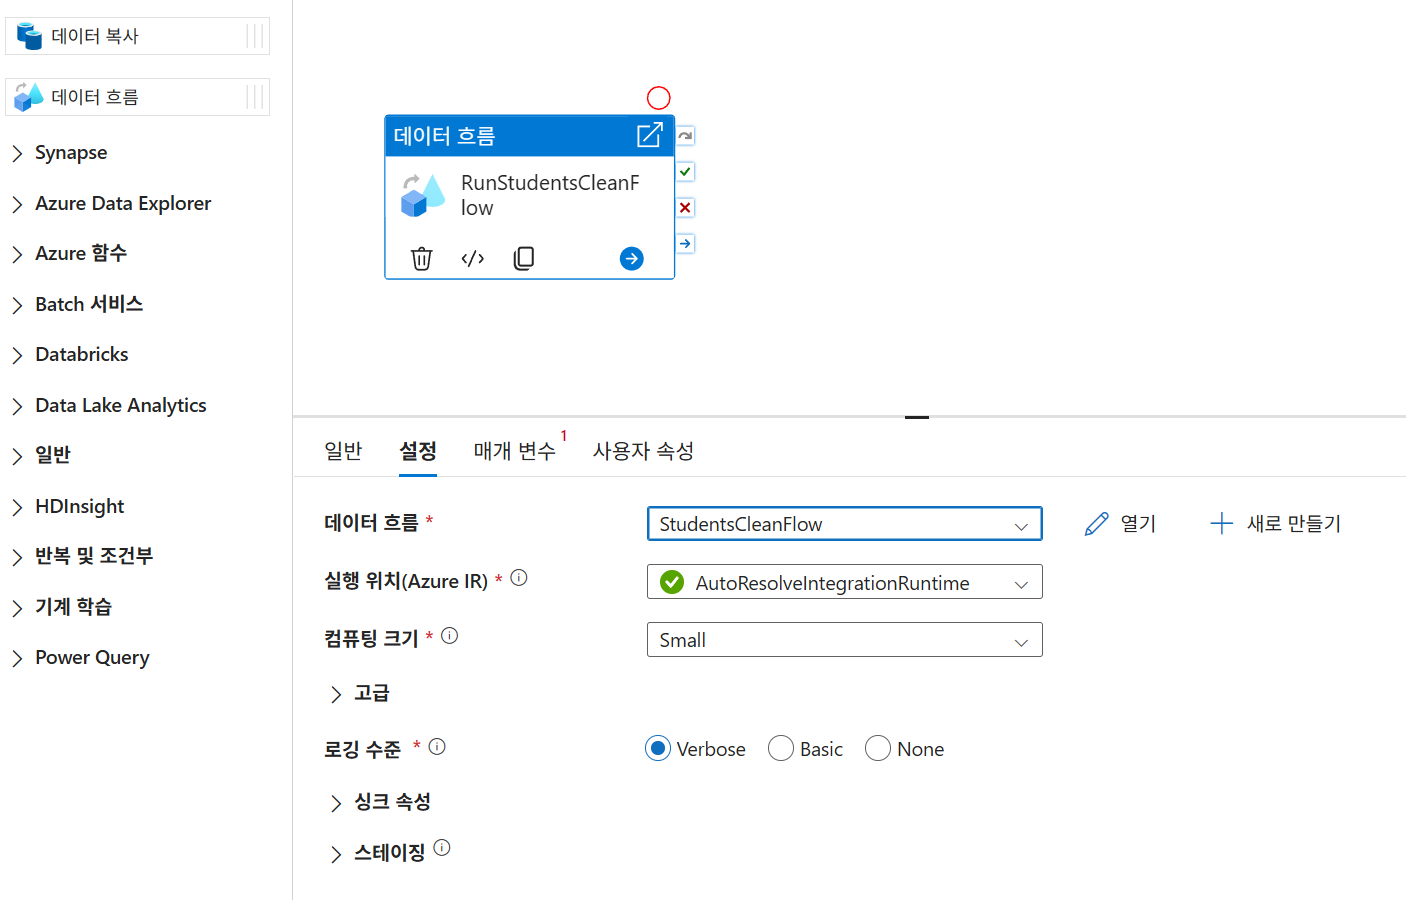
Task: Grab the drag handle of 데이터 흐름 item
Action: coord(255,97)
